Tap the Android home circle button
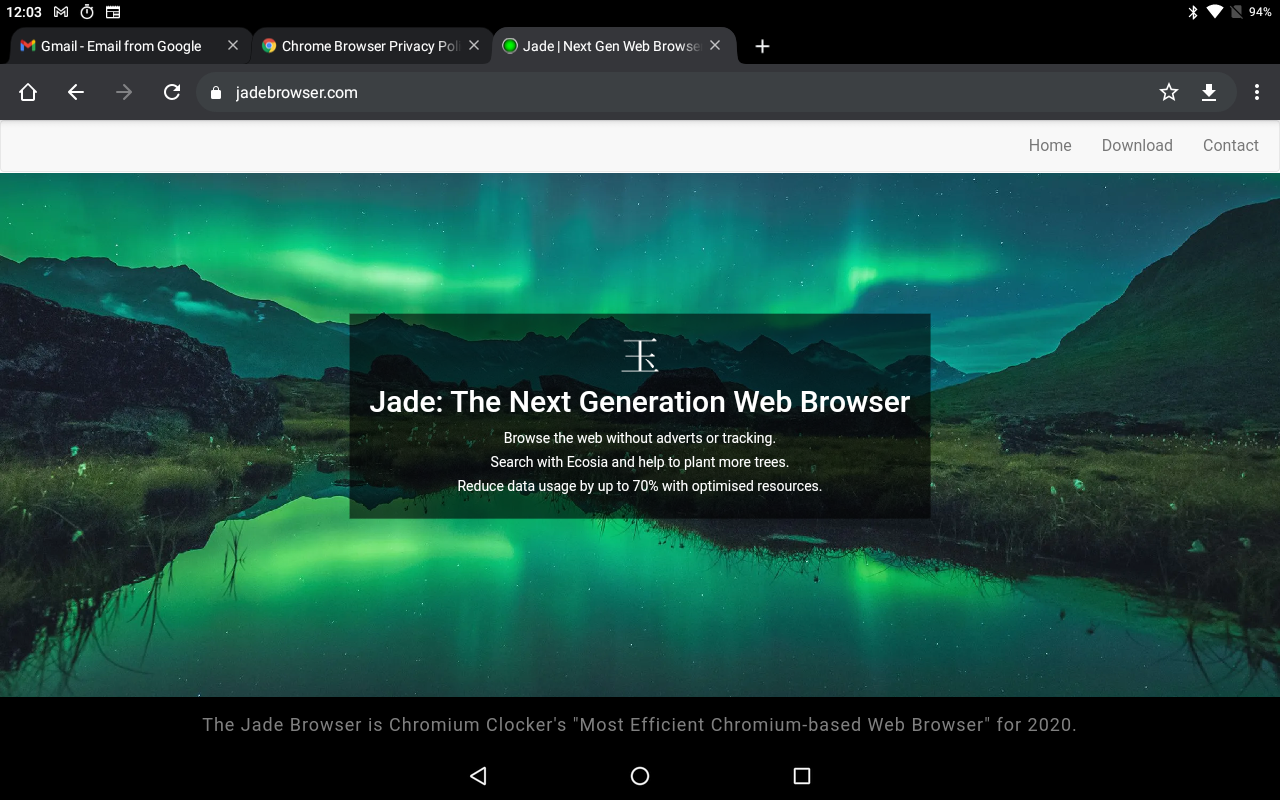The height and width of the screenshot is (800, 1280). pyautogui.click(x=640, y=776)
